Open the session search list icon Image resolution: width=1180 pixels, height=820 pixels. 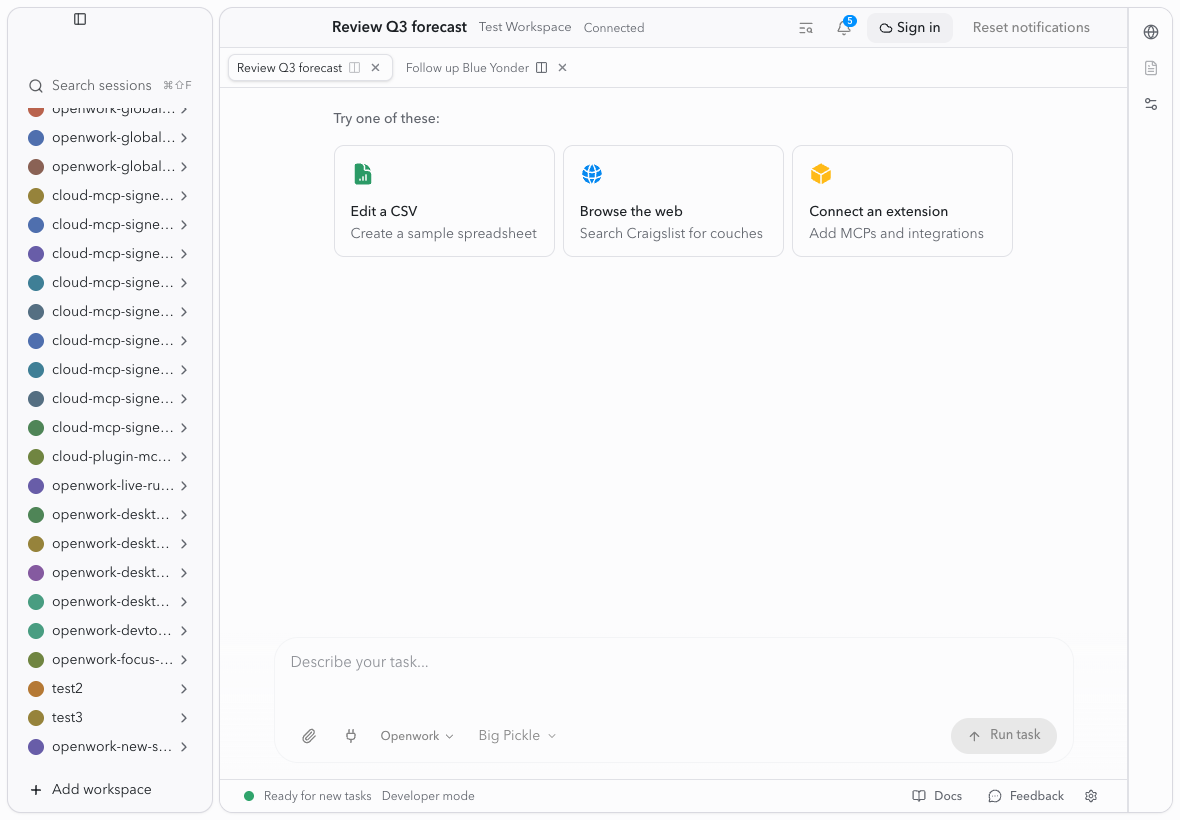click(x=805, y=29)
